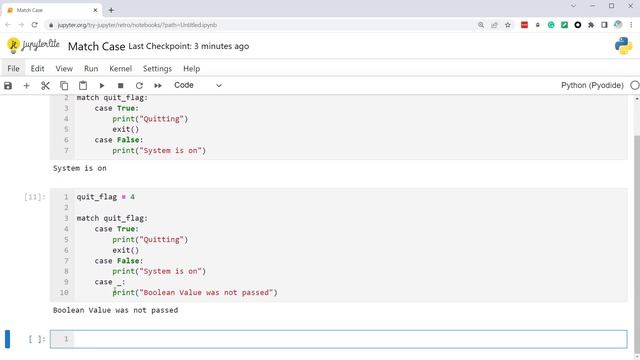Open a new browser tab
Screen dimensions: 640x360
pos(111,10)
